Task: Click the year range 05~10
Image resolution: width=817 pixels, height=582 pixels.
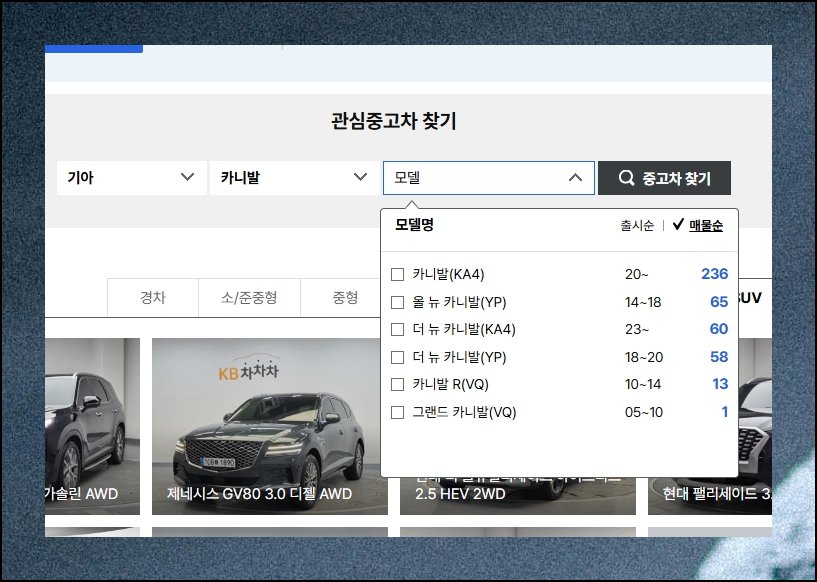Action: tap(644, 413)
